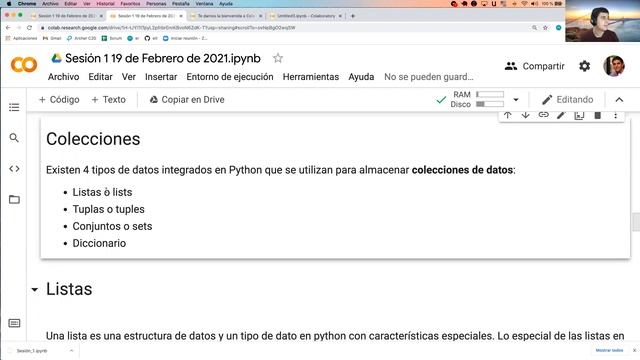This screenshot has width=640, height=360.
Task: Open the RAM/Disco runtime dropdown arrow
Action: pyautogui.click(x=516, y=100)
